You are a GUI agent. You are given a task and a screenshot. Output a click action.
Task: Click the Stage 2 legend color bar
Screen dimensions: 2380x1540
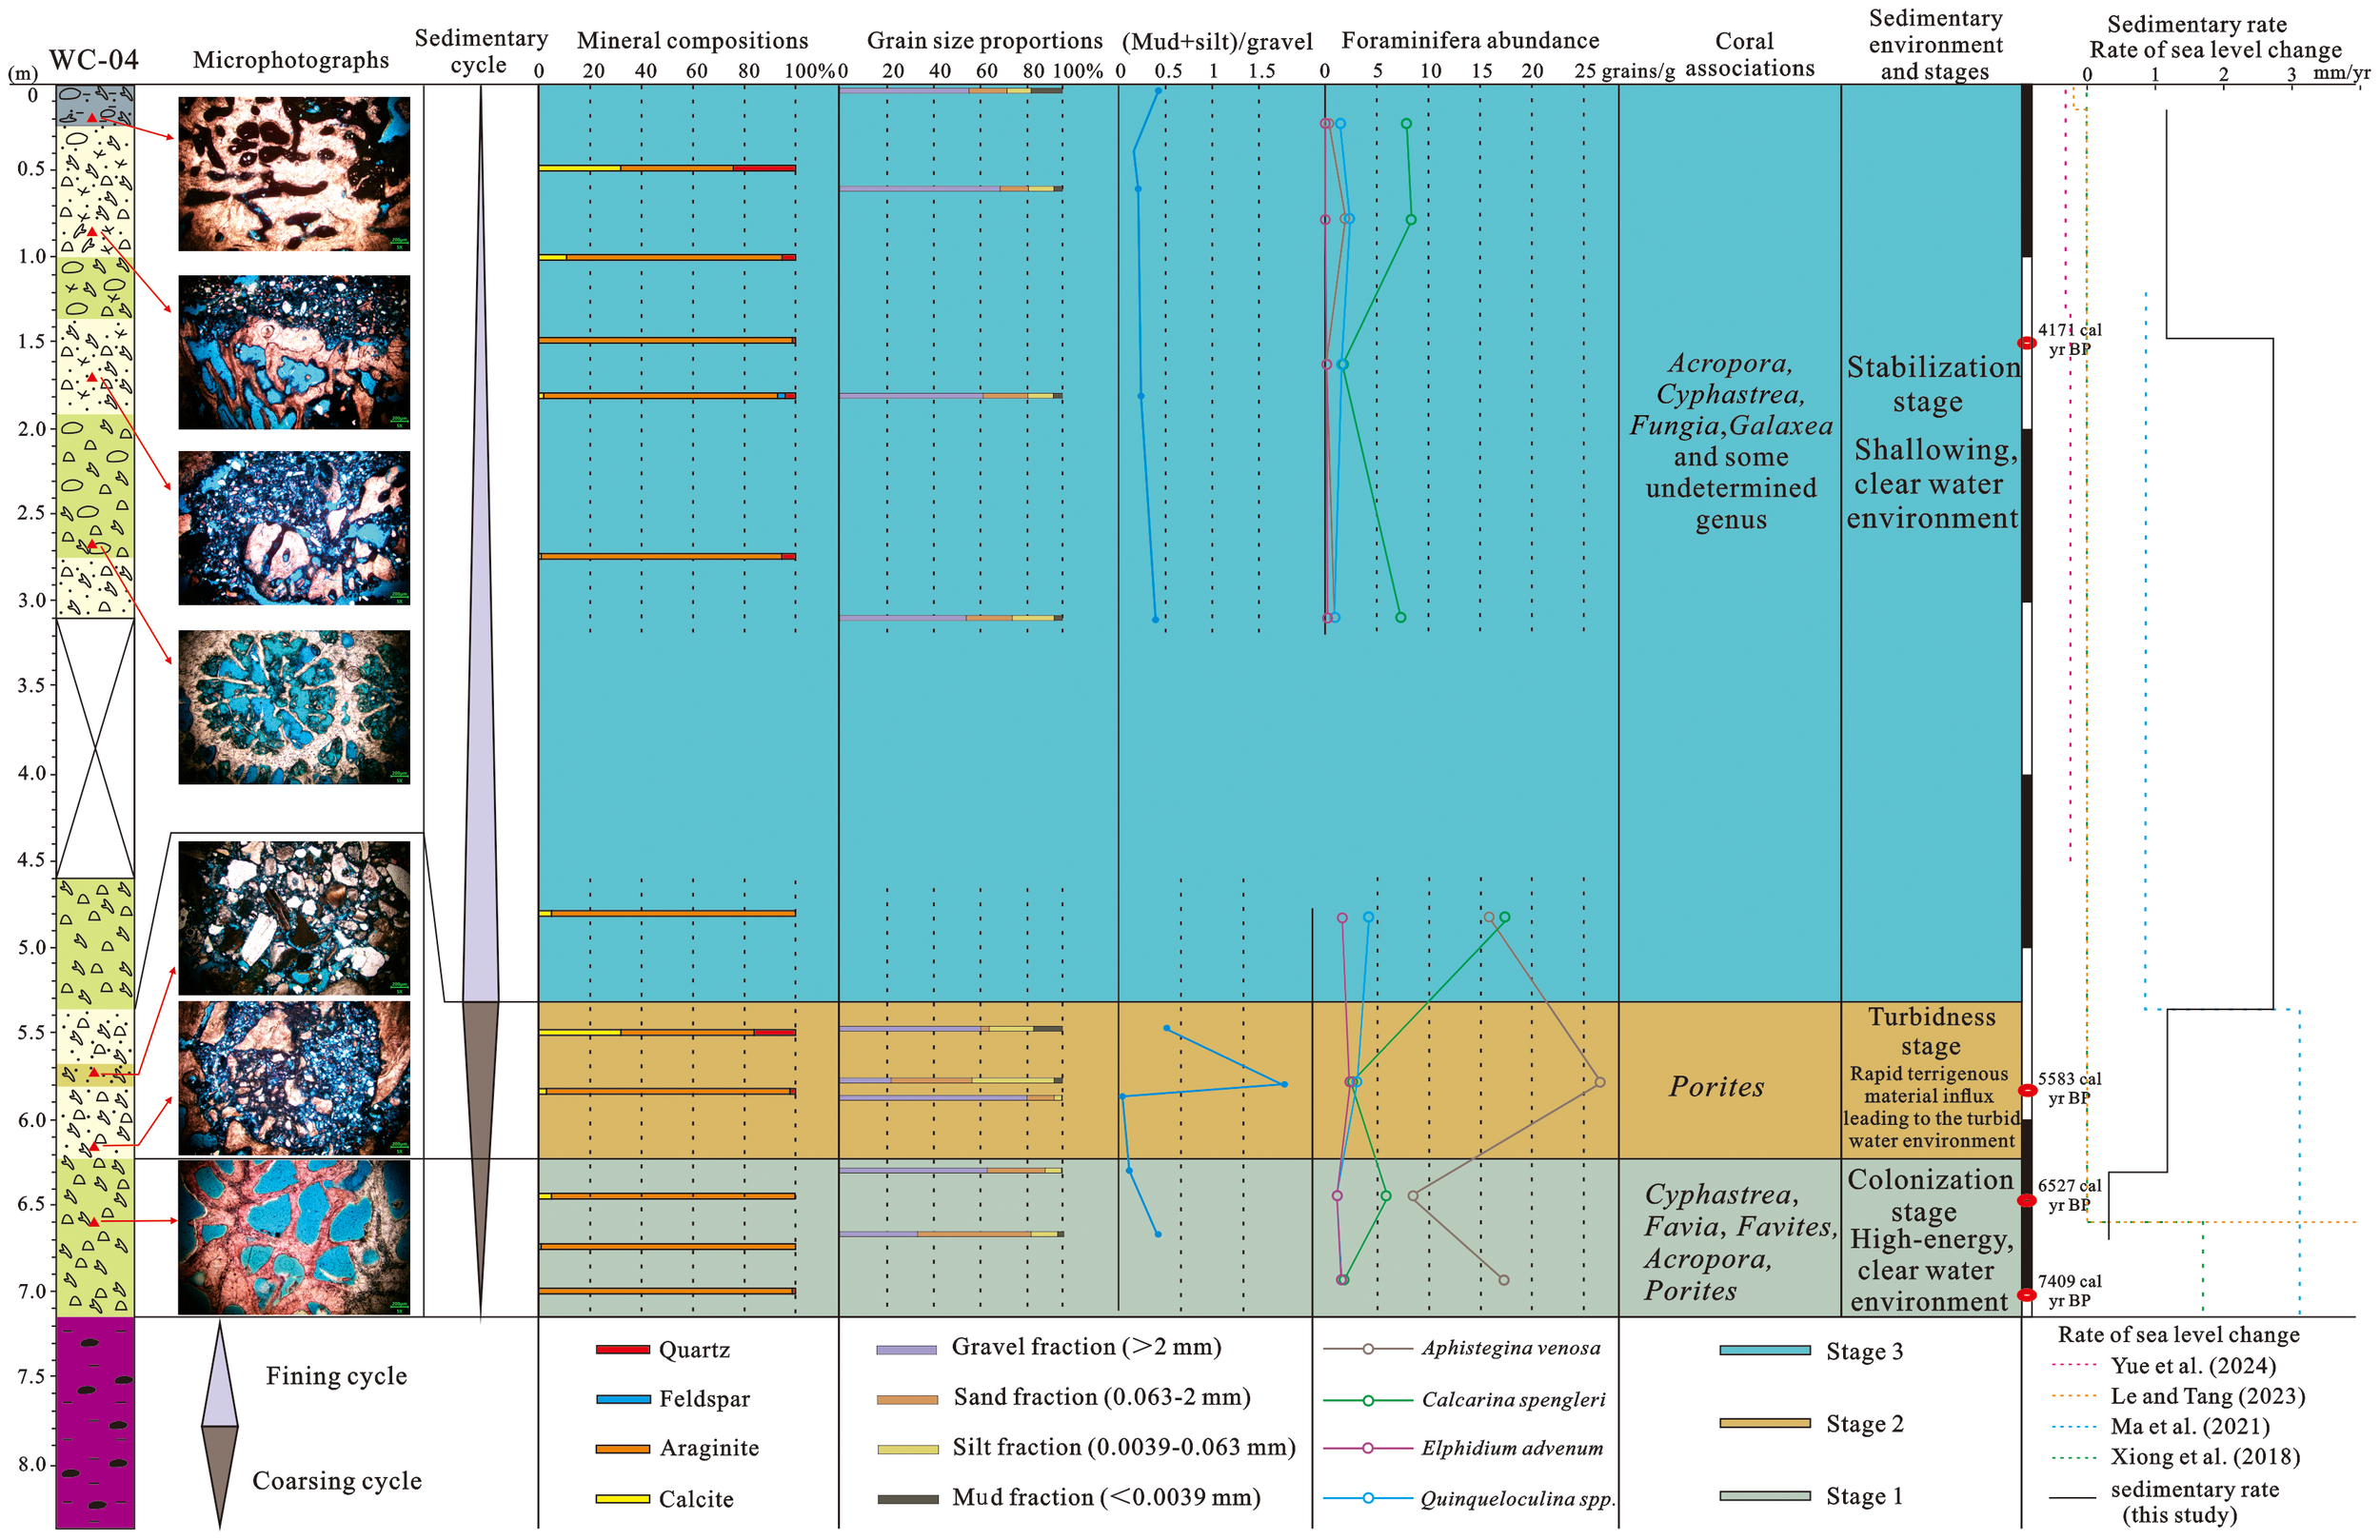[x=1764, y=1423]
